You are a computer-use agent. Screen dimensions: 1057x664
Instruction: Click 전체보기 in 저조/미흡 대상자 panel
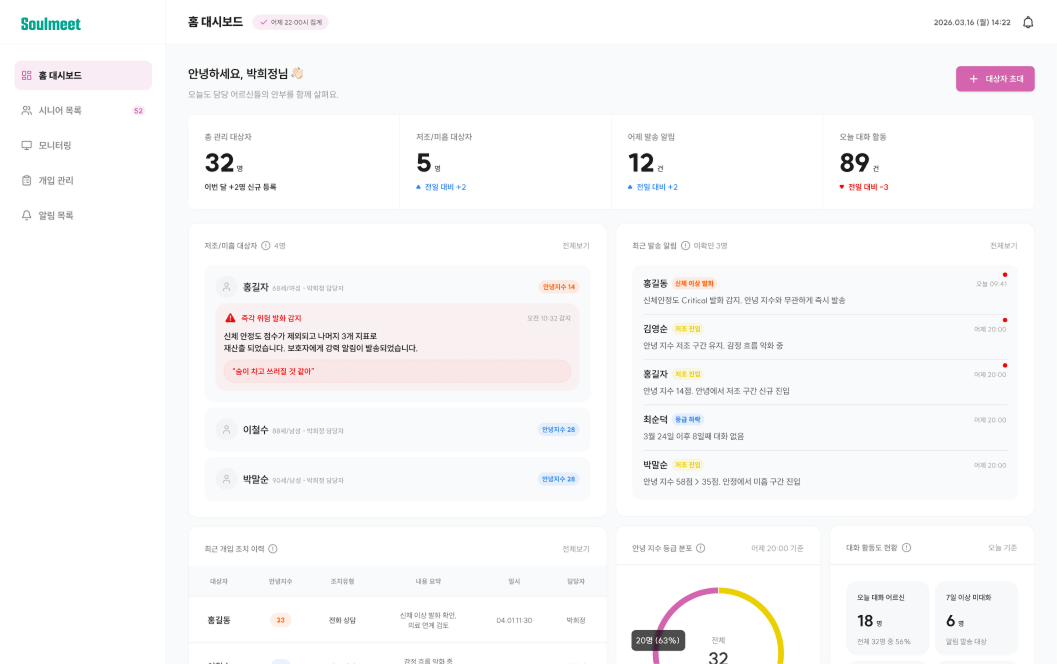click(576, 246)
